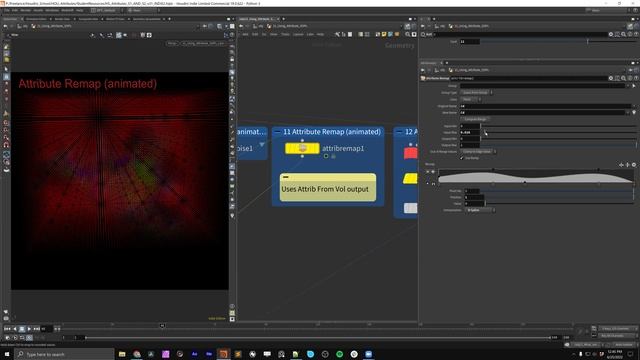Jump to first frame
Viewport: 640px width, 360px height.
pyautogui.click(x=7, y=329)
